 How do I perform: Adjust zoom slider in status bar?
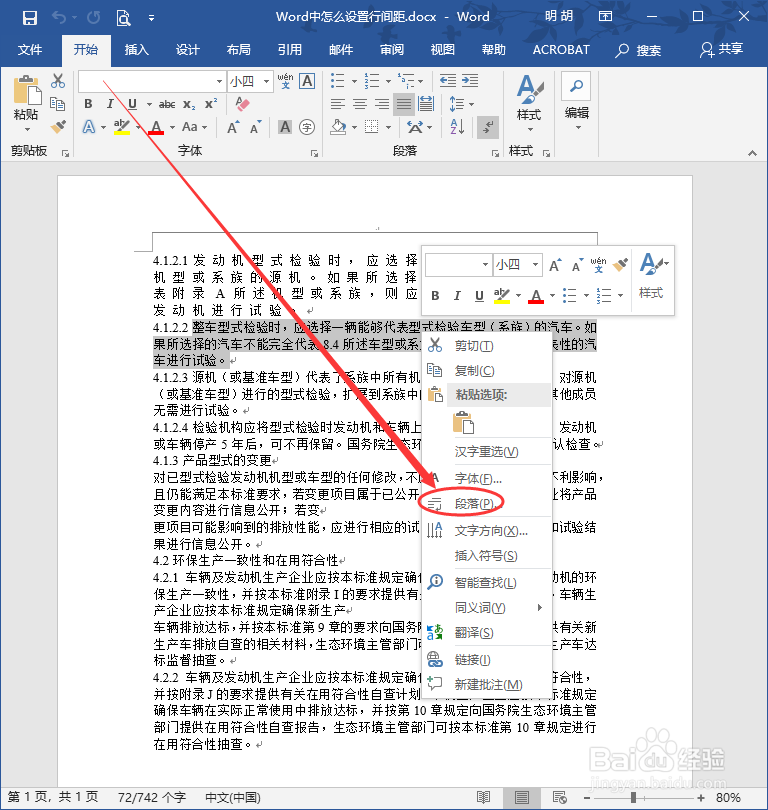click(x=633, y=798)
